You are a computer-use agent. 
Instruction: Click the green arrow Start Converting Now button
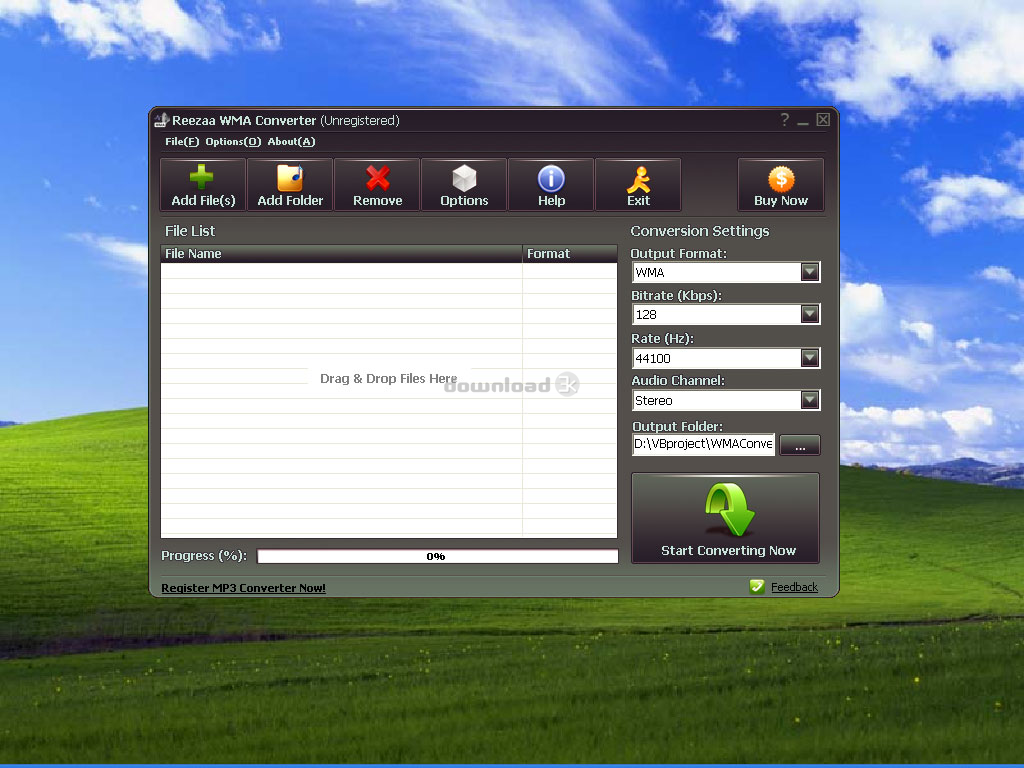[726, 518]
